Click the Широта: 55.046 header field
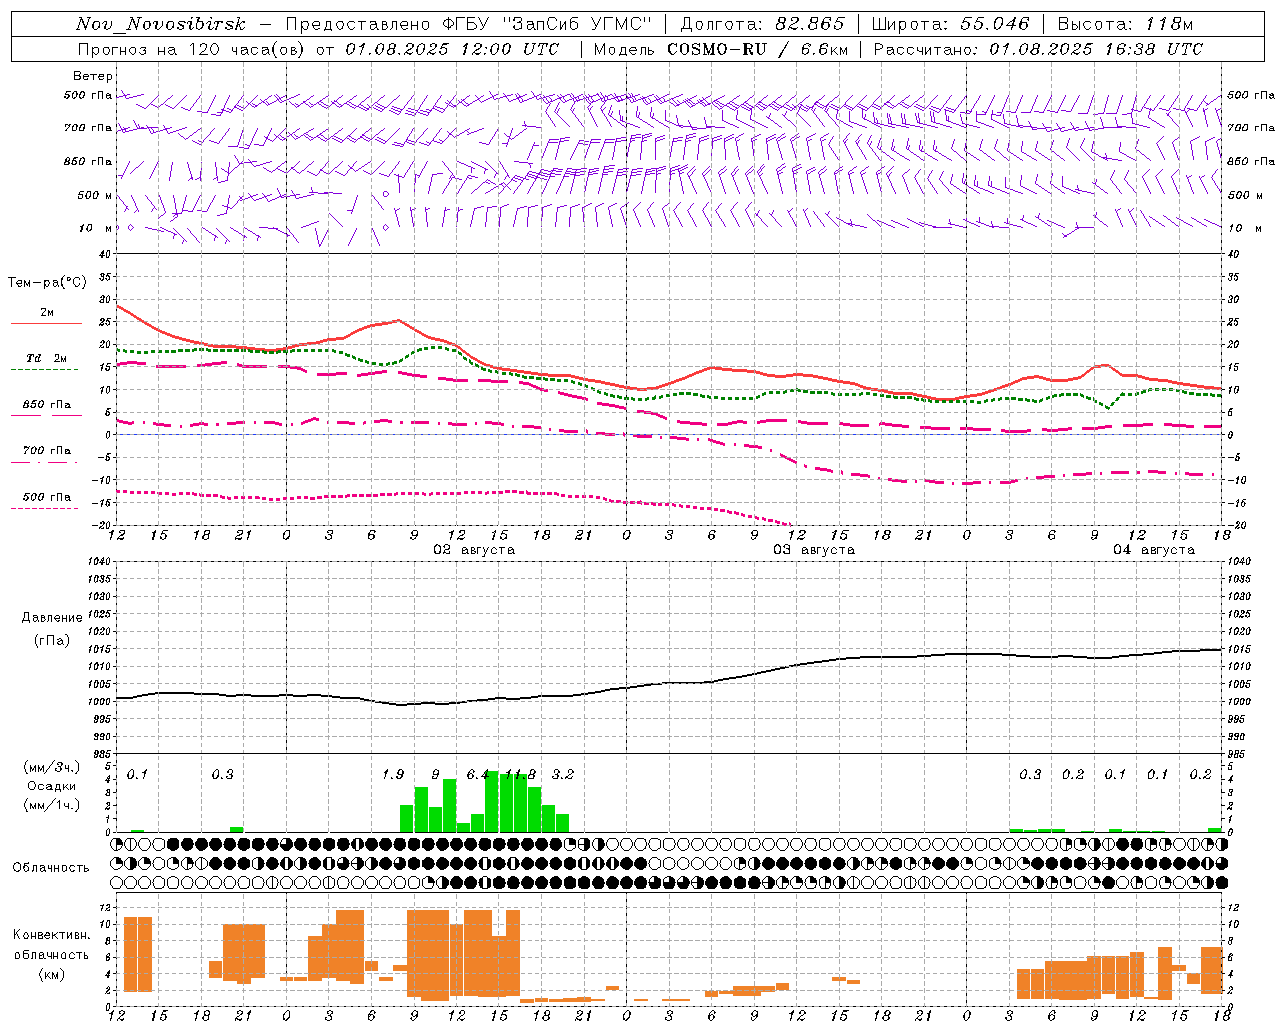 point(950,24)
